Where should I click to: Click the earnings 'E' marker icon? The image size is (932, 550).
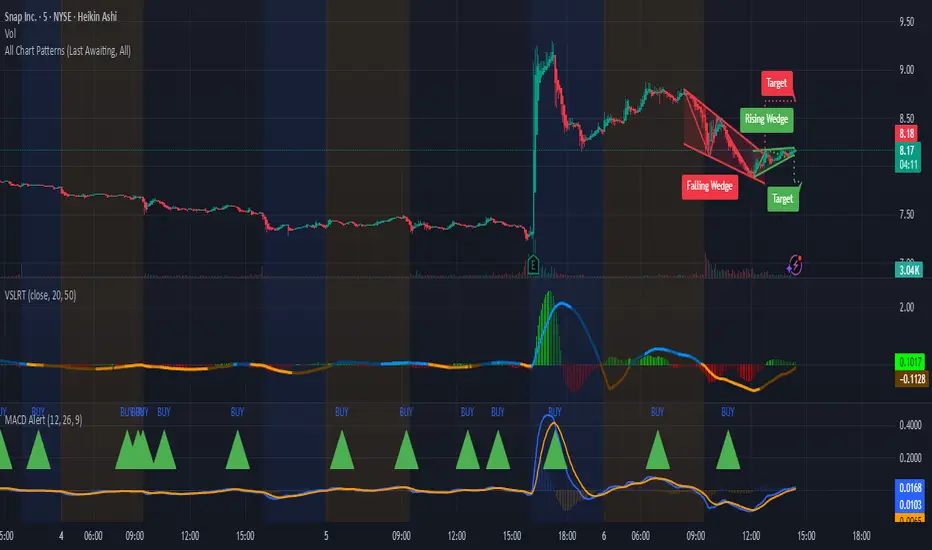[533, 265]
